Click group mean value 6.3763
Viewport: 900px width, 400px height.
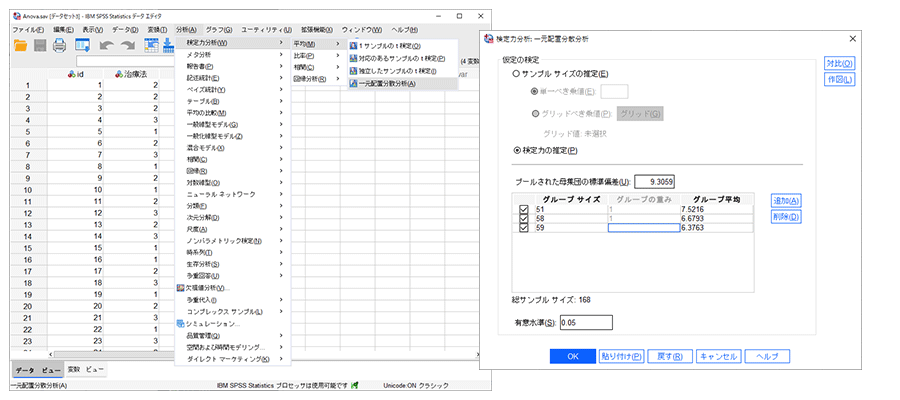695,228
